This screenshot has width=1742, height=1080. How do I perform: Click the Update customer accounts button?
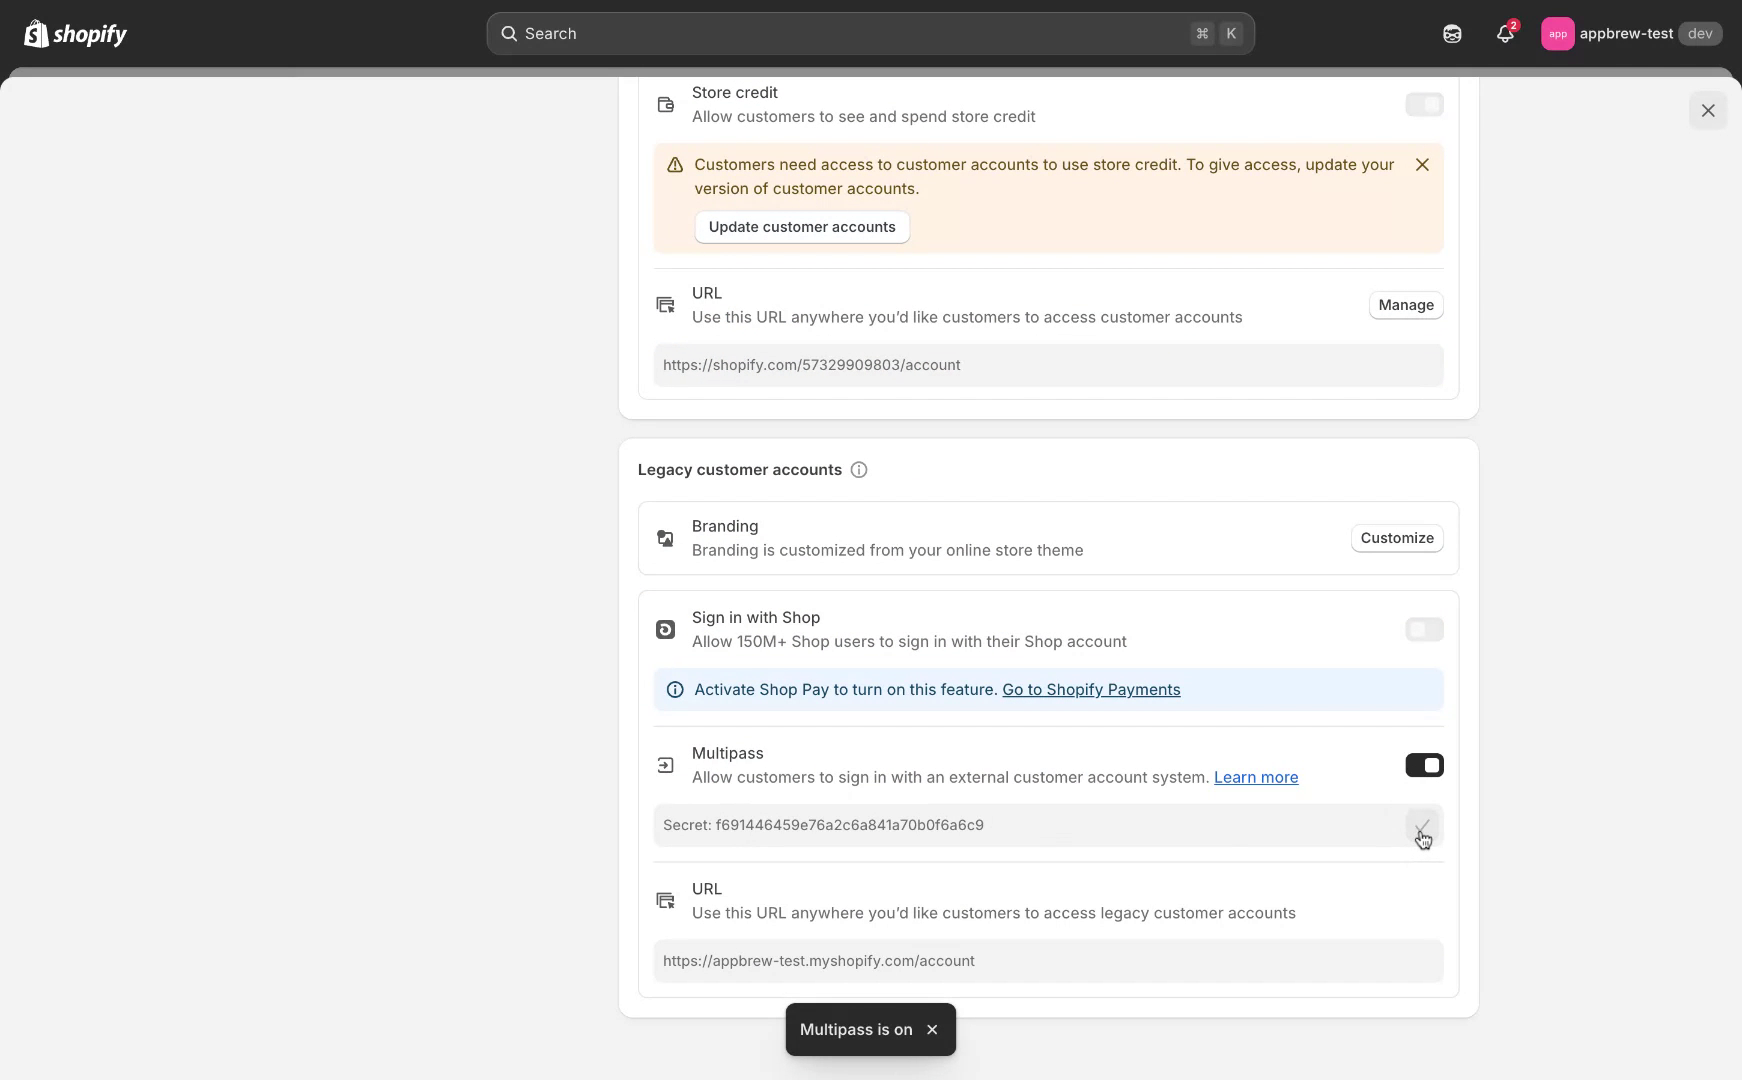pos(802,227)
